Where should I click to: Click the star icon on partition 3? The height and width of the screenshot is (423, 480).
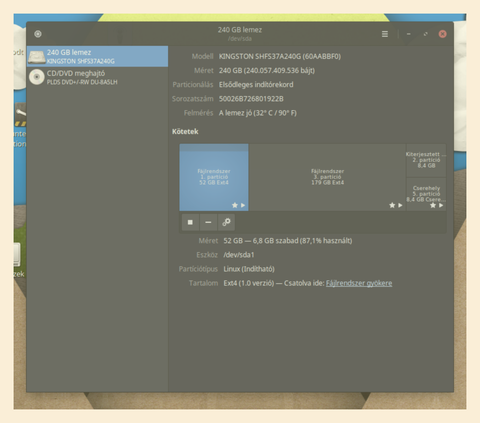click(392, 205)
